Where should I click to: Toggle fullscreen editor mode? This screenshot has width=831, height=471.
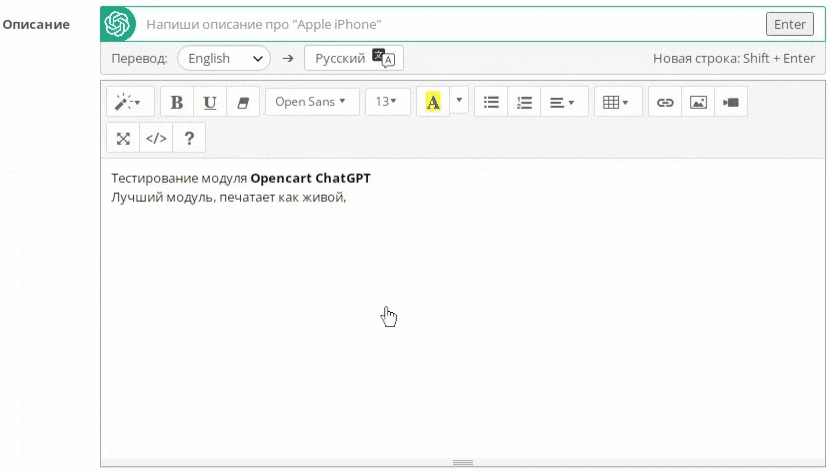[x=123, y=138]
